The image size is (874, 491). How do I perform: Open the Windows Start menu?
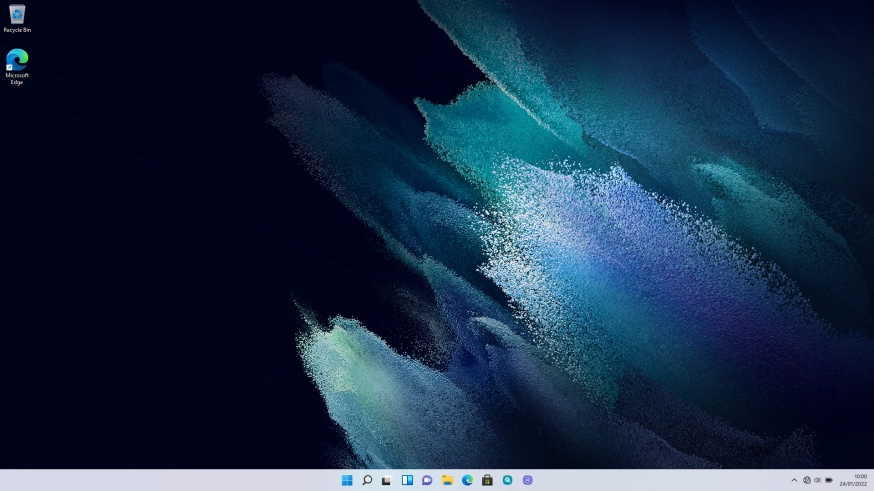pos(347,480)
